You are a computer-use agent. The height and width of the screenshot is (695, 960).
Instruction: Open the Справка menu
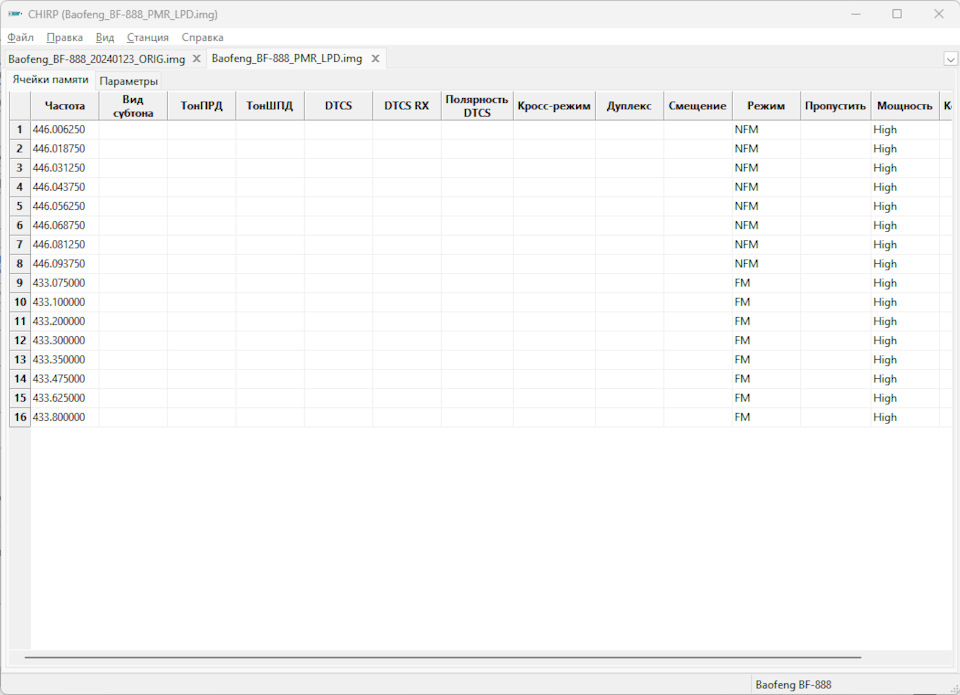[x=202, y=37]
